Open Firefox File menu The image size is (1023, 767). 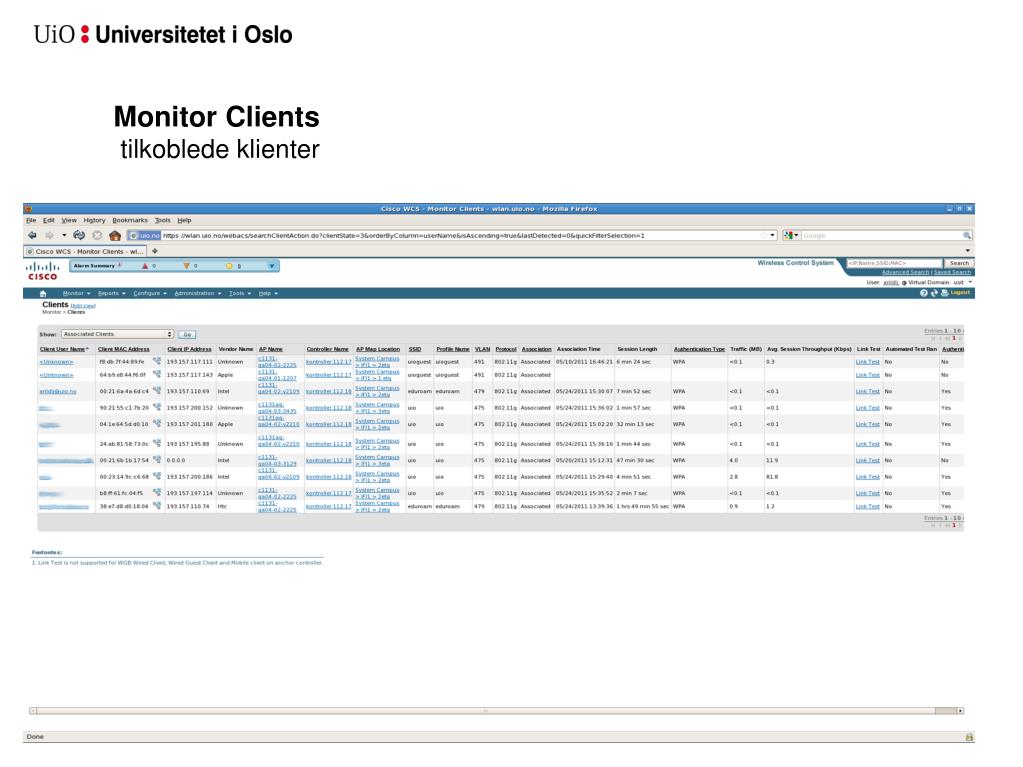coord(31,220)
